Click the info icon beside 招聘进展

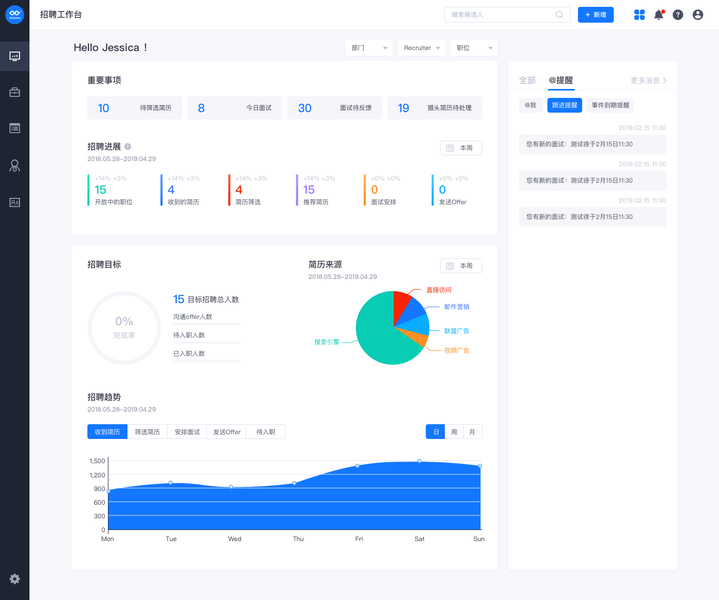127,146
